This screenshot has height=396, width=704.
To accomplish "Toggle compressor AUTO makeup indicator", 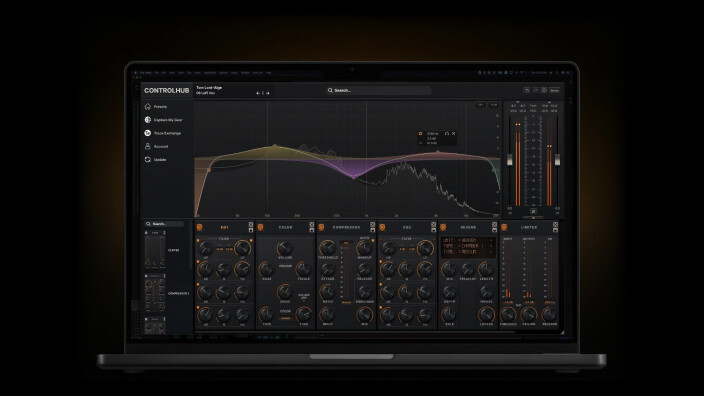I will [373, 241].
